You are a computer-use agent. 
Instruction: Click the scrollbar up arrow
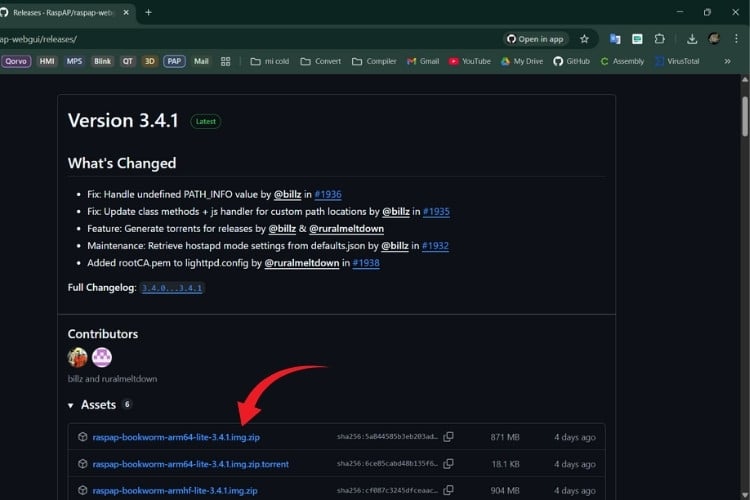745,80
